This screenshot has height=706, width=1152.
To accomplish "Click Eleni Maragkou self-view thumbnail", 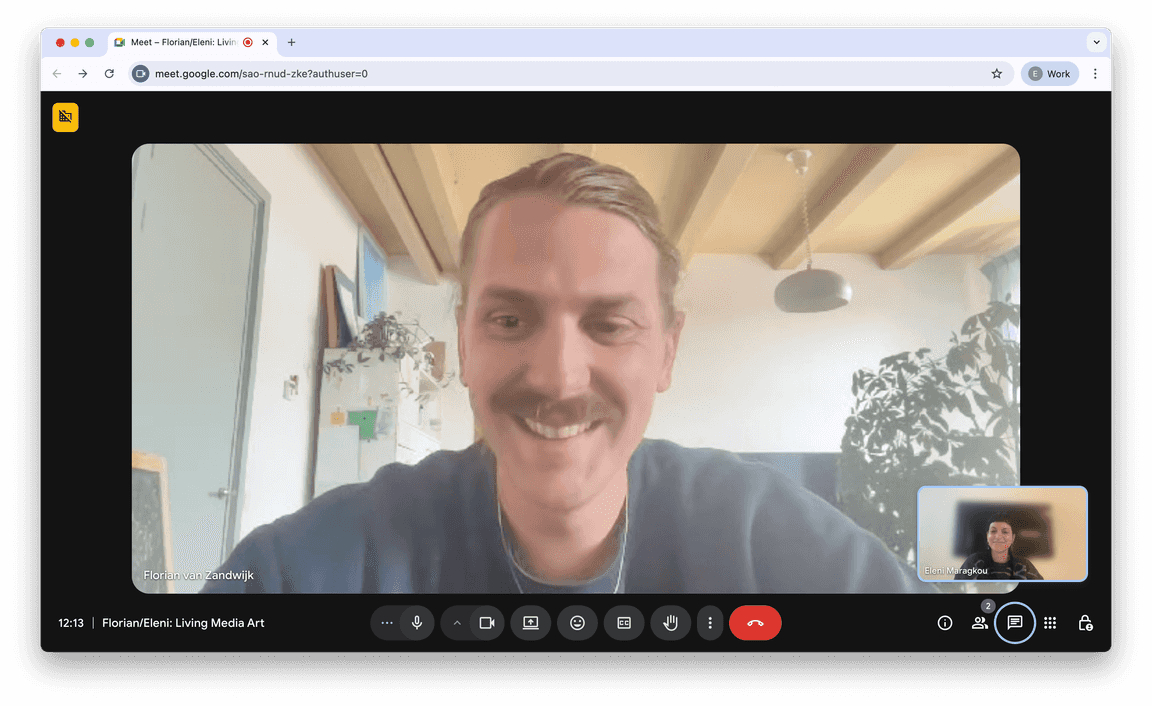I will tap(1002, 533).
